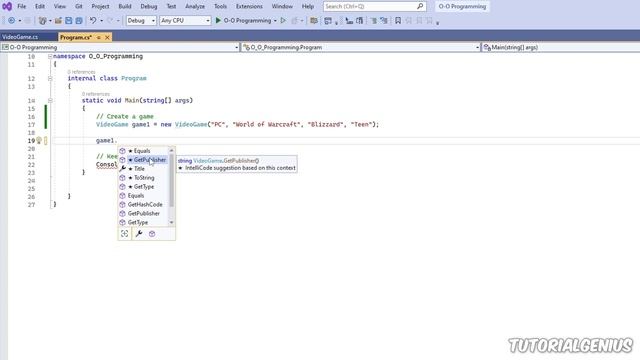Toggle the expand filter IntelliSense button
The image size is (640, 360).
tap(124, 233)
